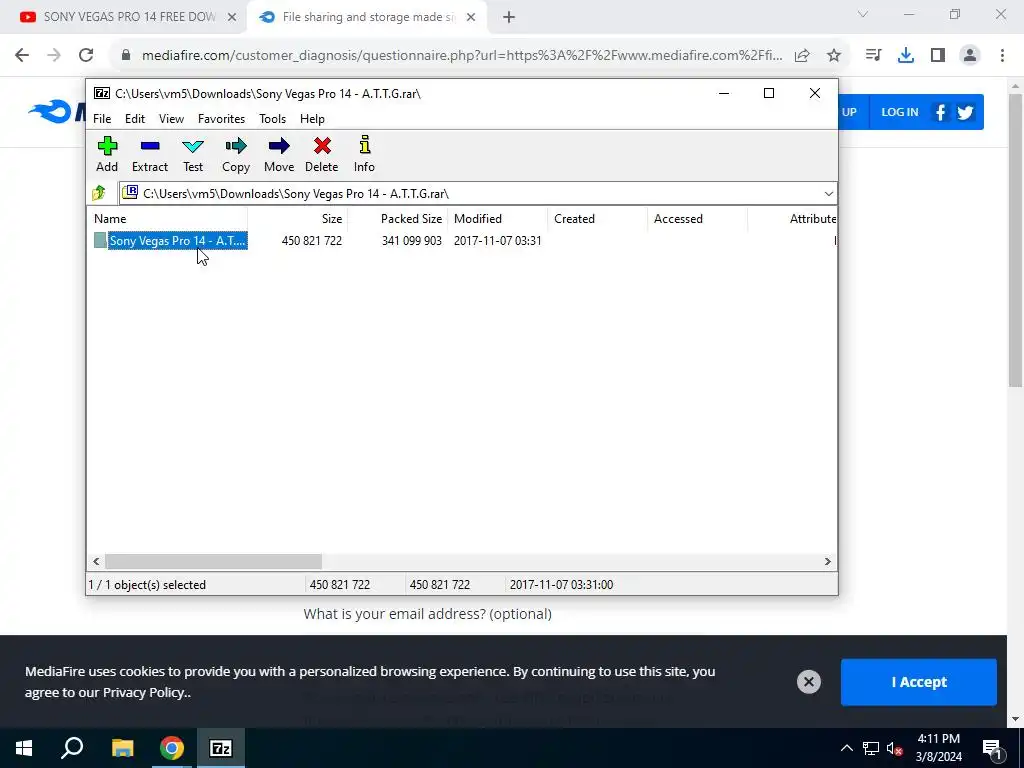The image size is (1024, 768).
Task: Click MediaFire Twitter login icon
Action: (965, 112)
